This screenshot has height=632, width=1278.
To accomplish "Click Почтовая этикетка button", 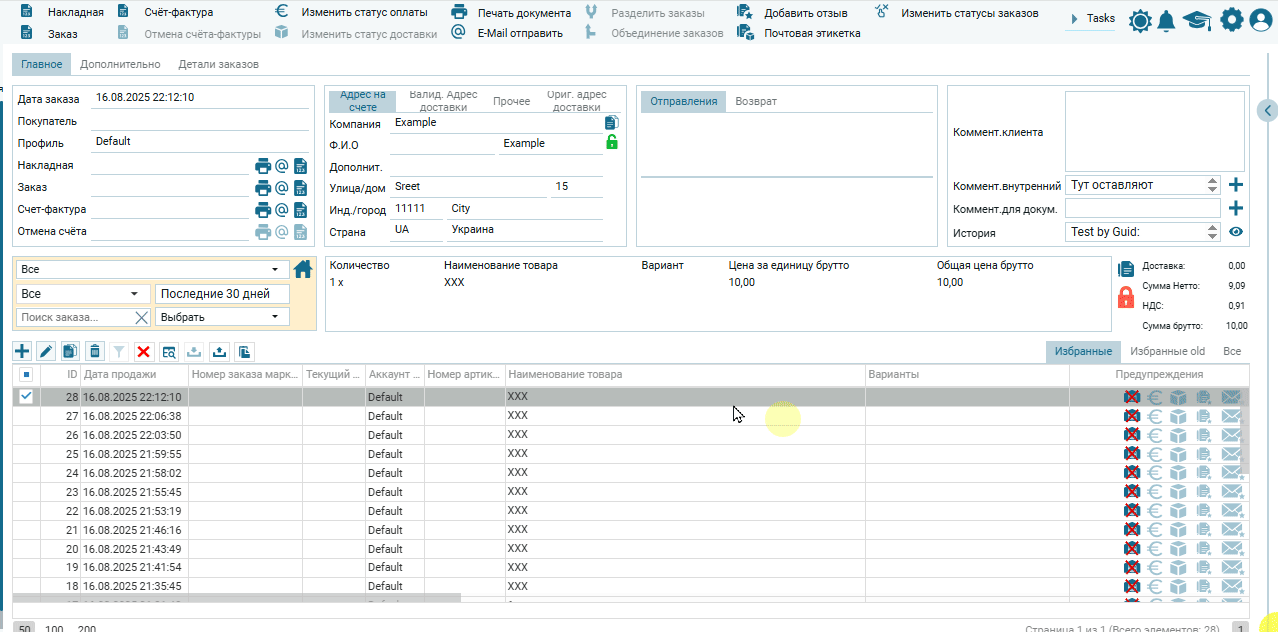I will [812, 33].
